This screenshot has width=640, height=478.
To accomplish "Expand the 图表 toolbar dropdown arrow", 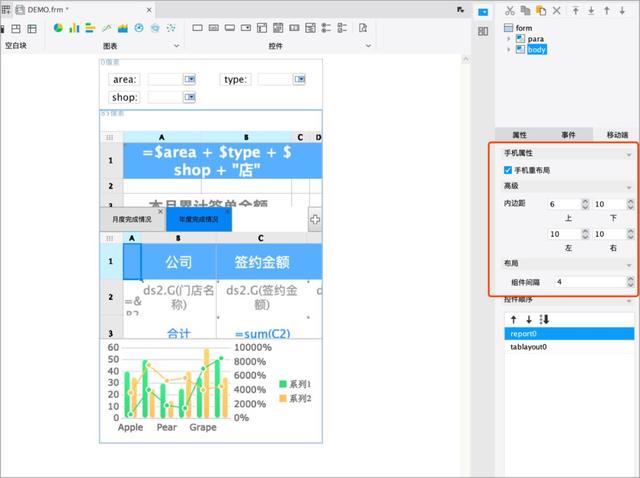I will [176, 46].
